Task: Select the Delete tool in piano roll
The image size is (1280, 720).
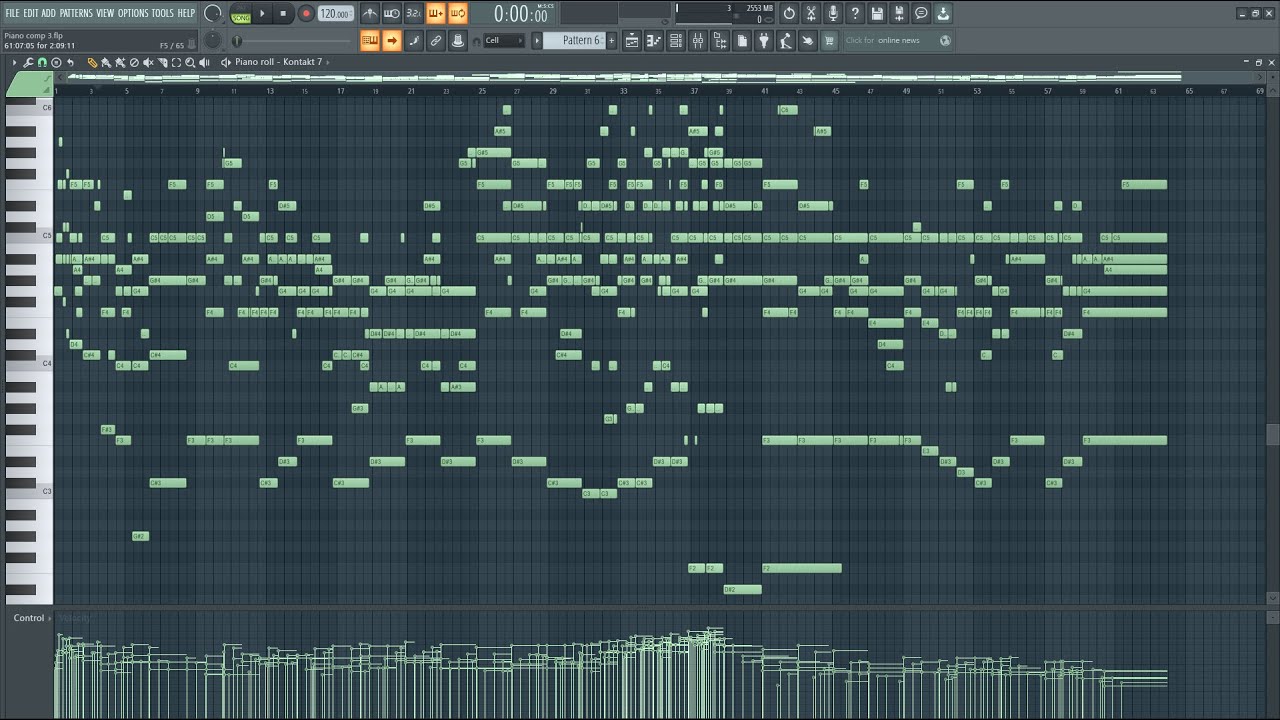Action: [134, 62]
